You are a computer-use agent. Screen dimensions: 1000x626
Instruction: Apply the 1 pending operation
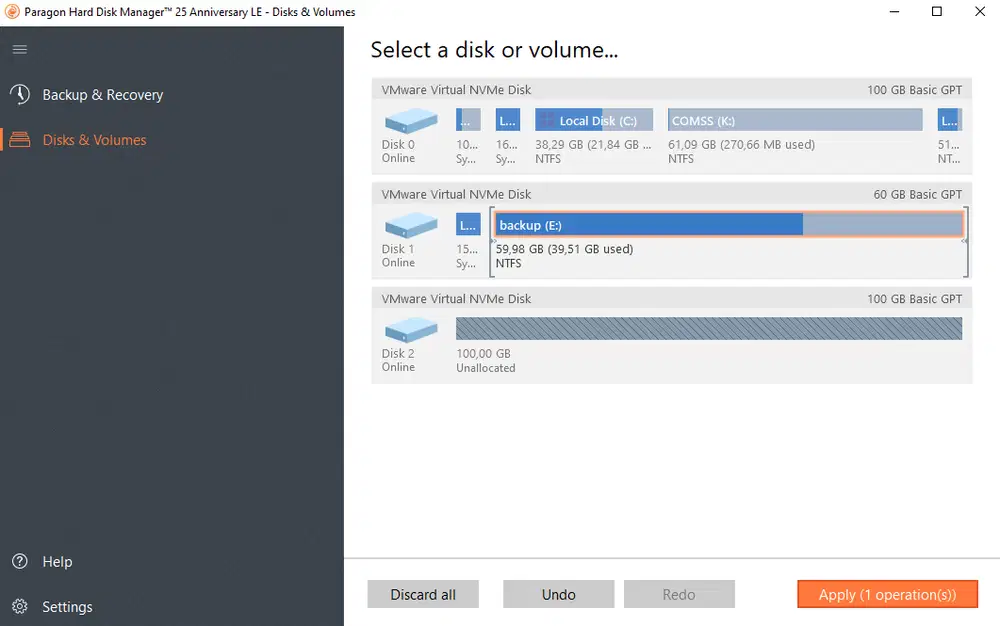point(887,594)
